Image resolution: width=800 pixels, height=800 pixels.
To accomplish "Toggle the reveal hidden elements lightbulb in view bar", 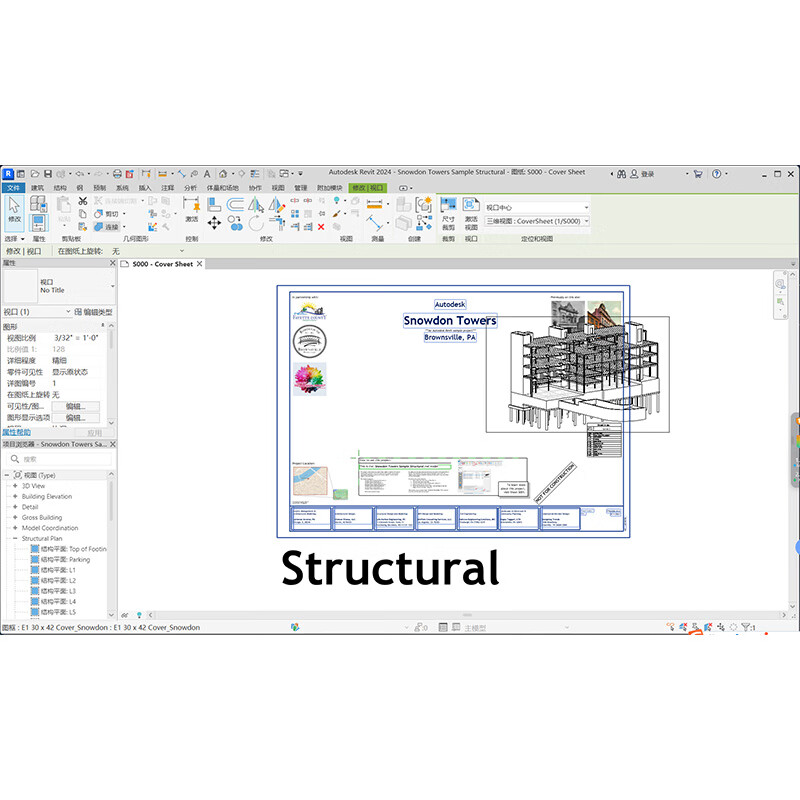I will [139, 615].
